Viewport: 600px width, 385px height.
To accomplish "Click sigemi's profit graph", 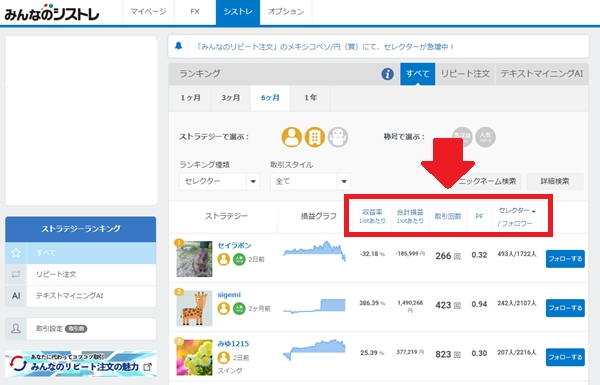I will [314, 306].
